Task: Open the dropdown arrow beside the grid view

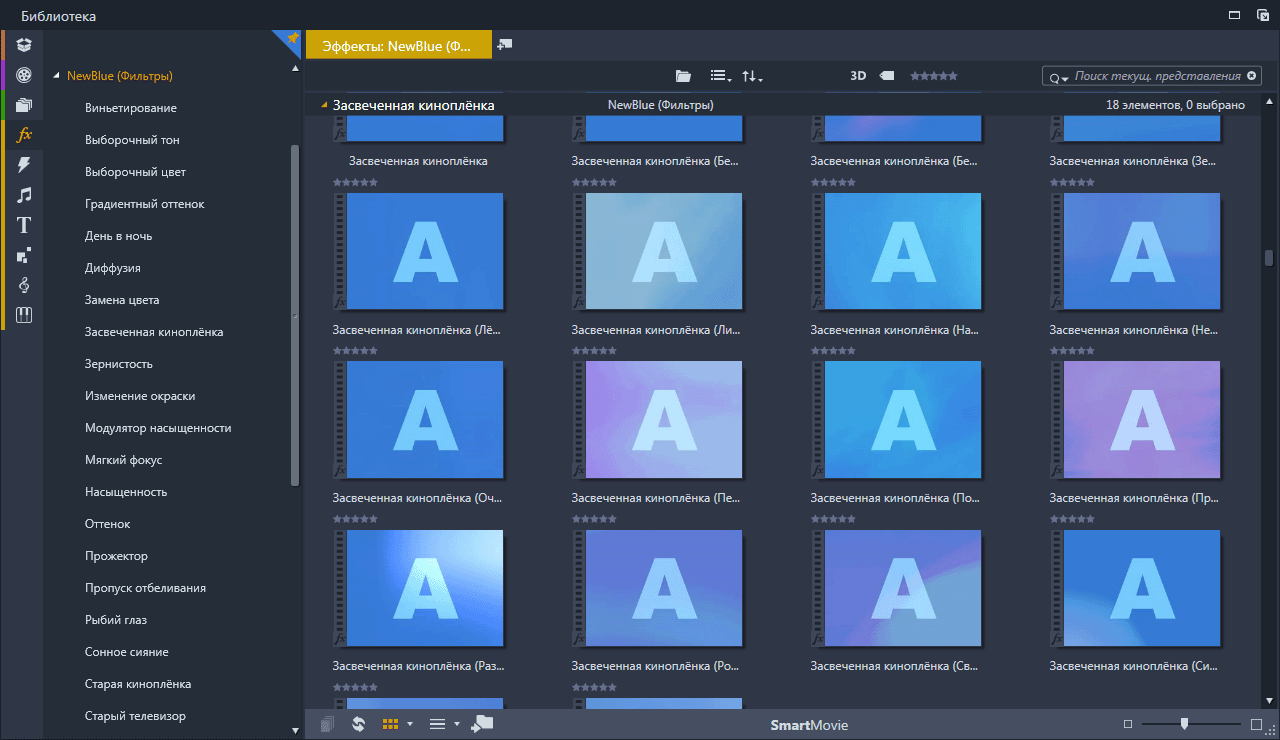Action: [x=410, y=724]
